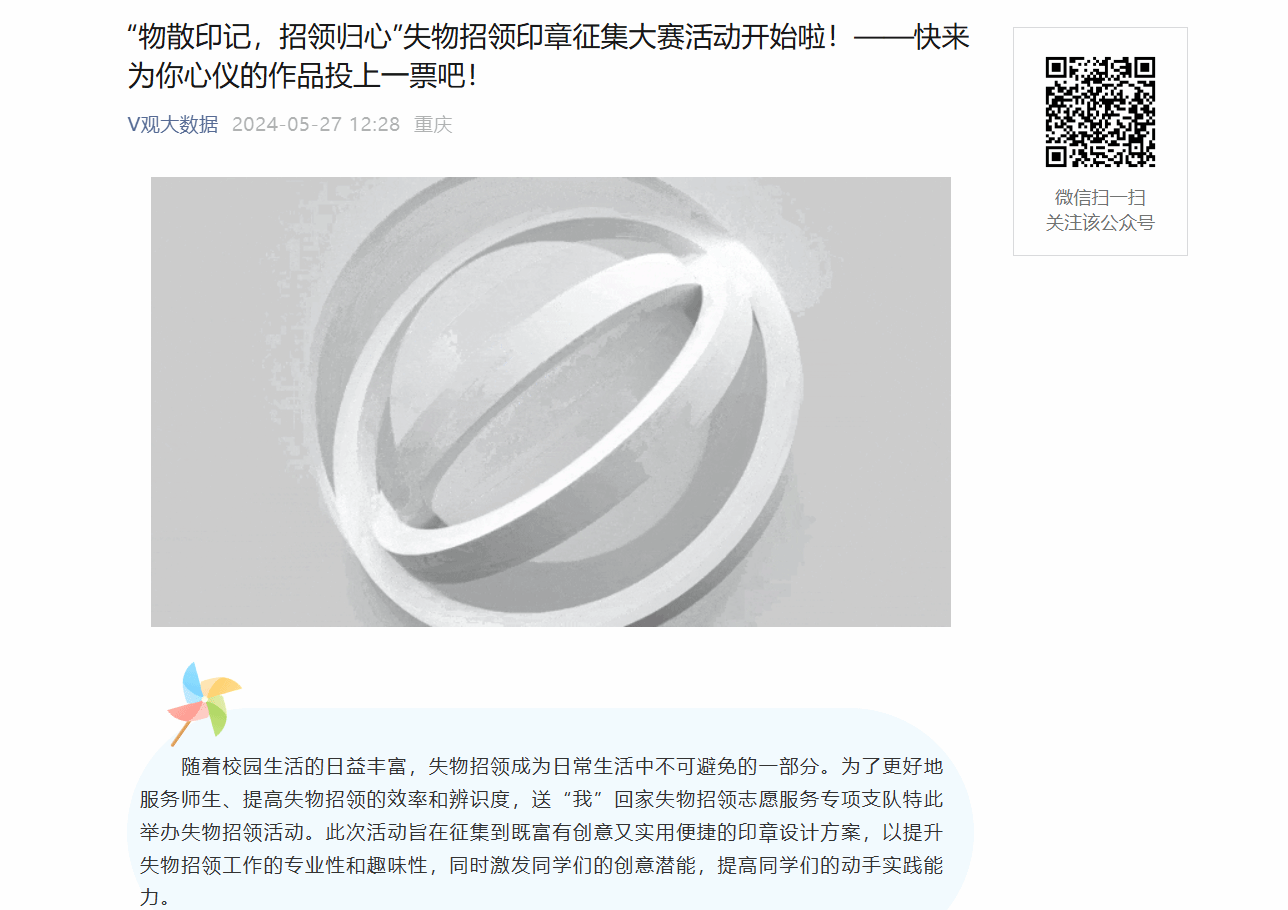The width and height of the screenshot is (1288, 910).
Task: Click the 微信扫一扫 caption text
Action: (x=1100, y=197)
